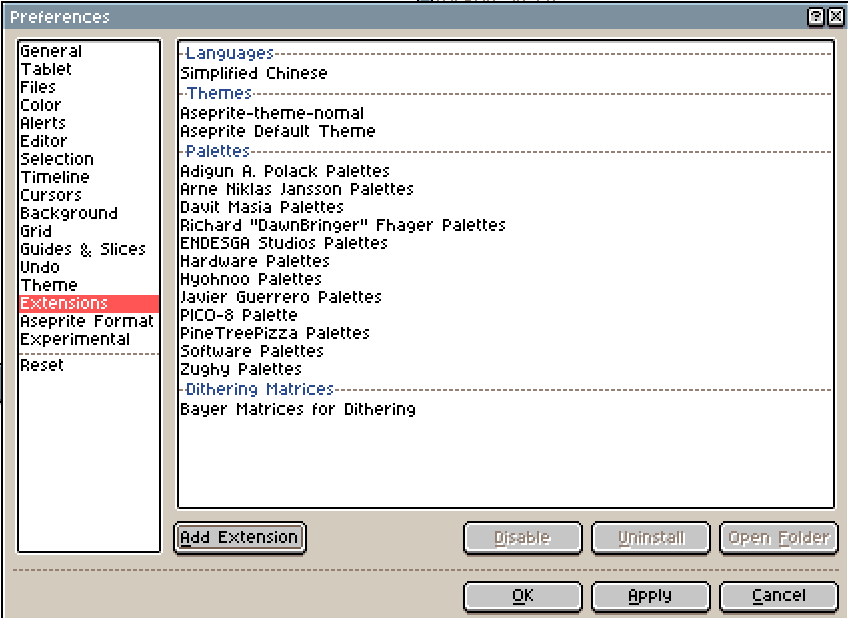Open the Cursors section
The width and height of the screenshot is (848, 618).
(89, 195)
